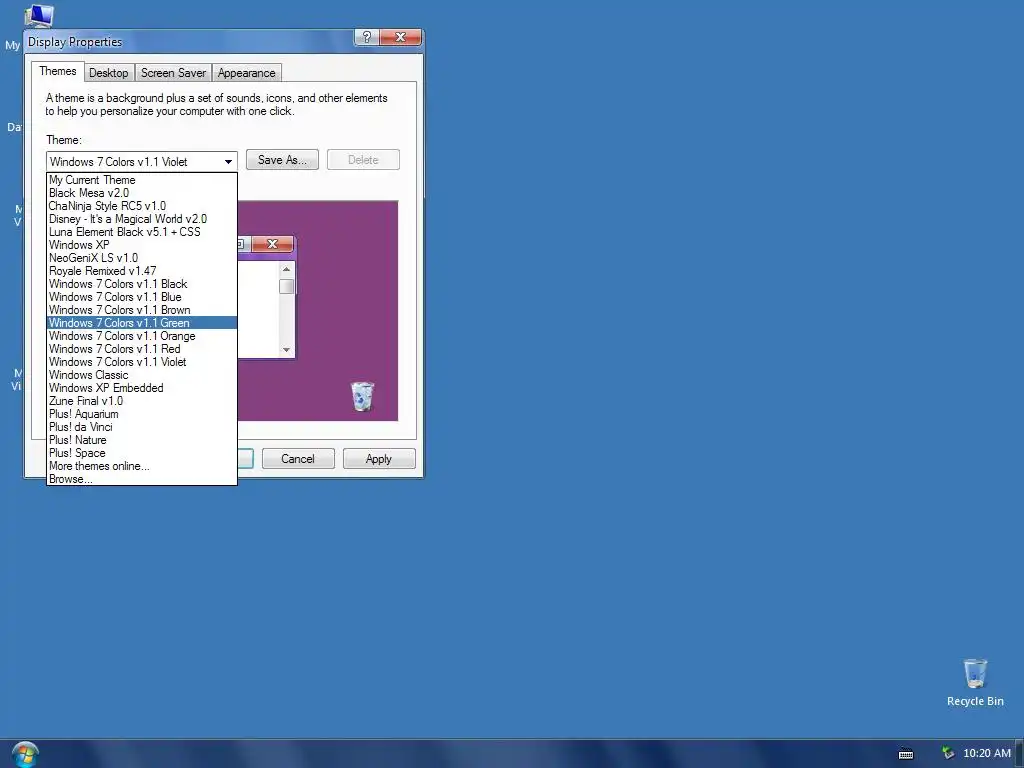1024x768 pixels.
Task: Select the Plus! da Vinci theme
Action: point(142,427)
